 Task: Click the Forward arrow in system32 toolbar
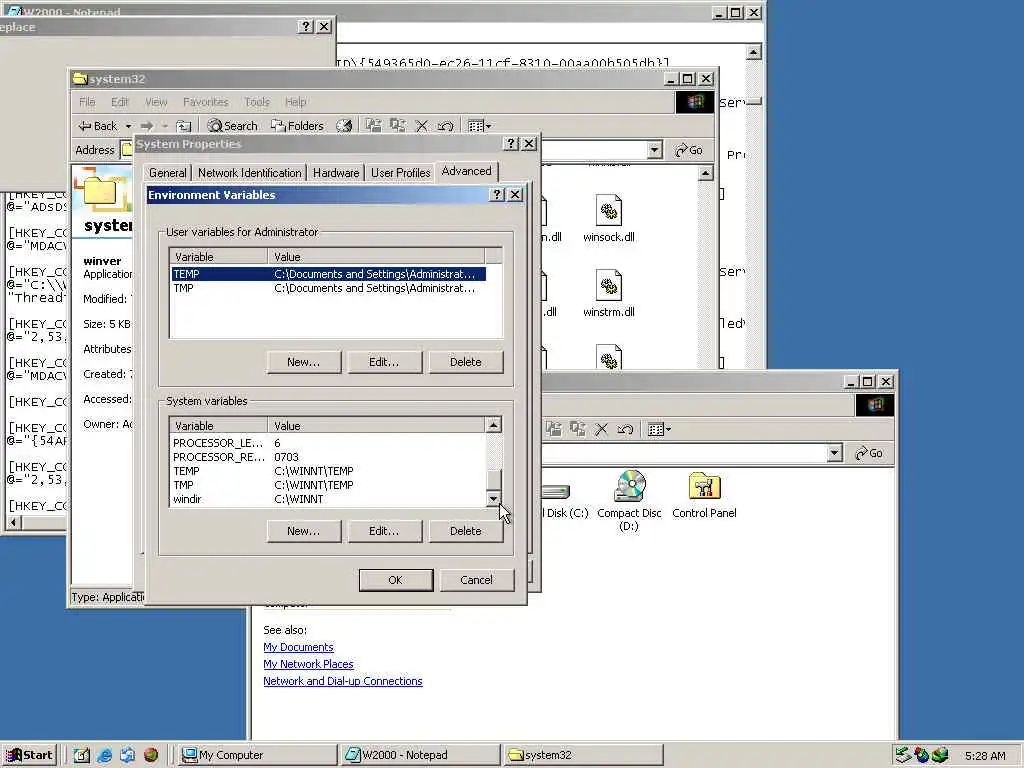[147, 126]
